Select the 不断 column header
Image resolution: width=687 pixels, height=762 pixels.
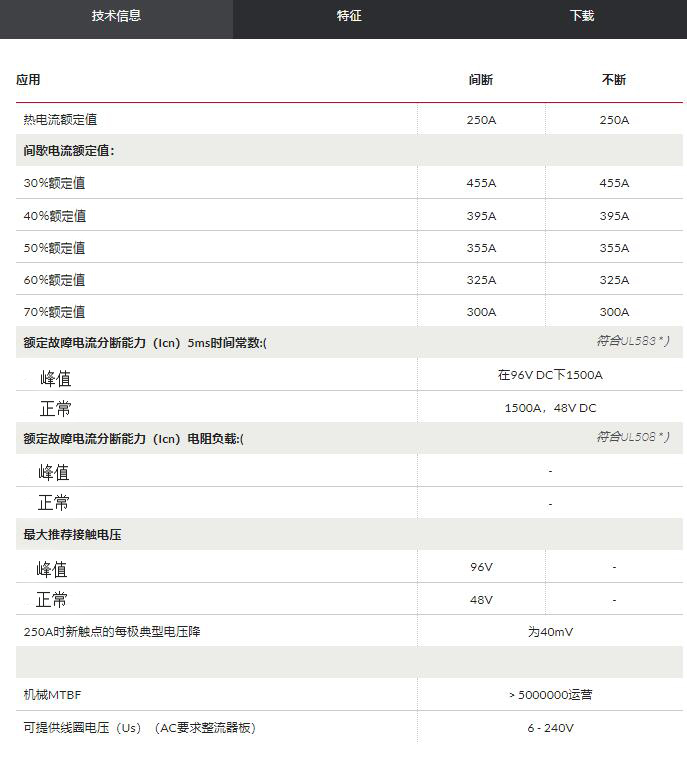click(x=614, y=80)
